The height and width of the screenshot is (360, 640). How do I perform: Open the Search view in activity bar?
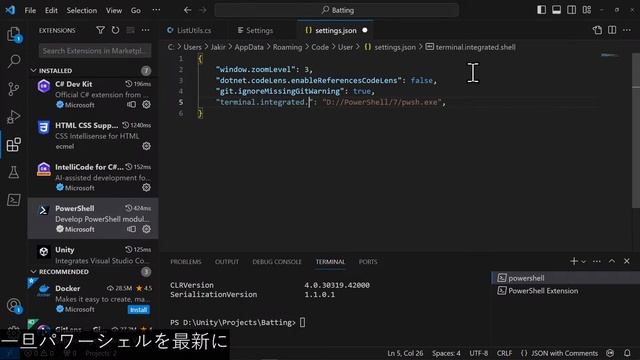coord(14,62)
